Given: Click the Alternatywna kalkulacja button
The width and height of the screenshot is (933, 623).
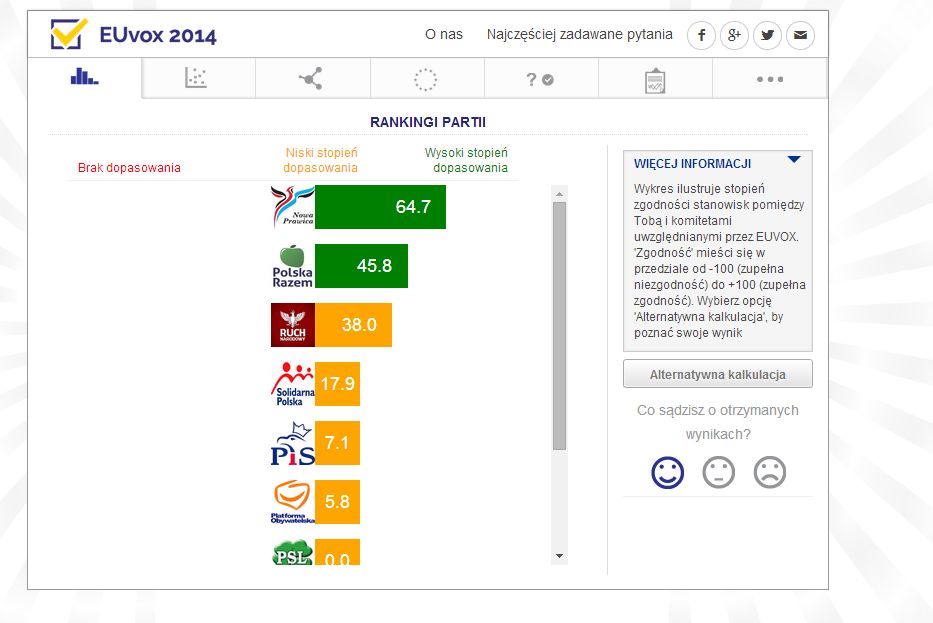Looking at the screenshot, I should (718, 374).
